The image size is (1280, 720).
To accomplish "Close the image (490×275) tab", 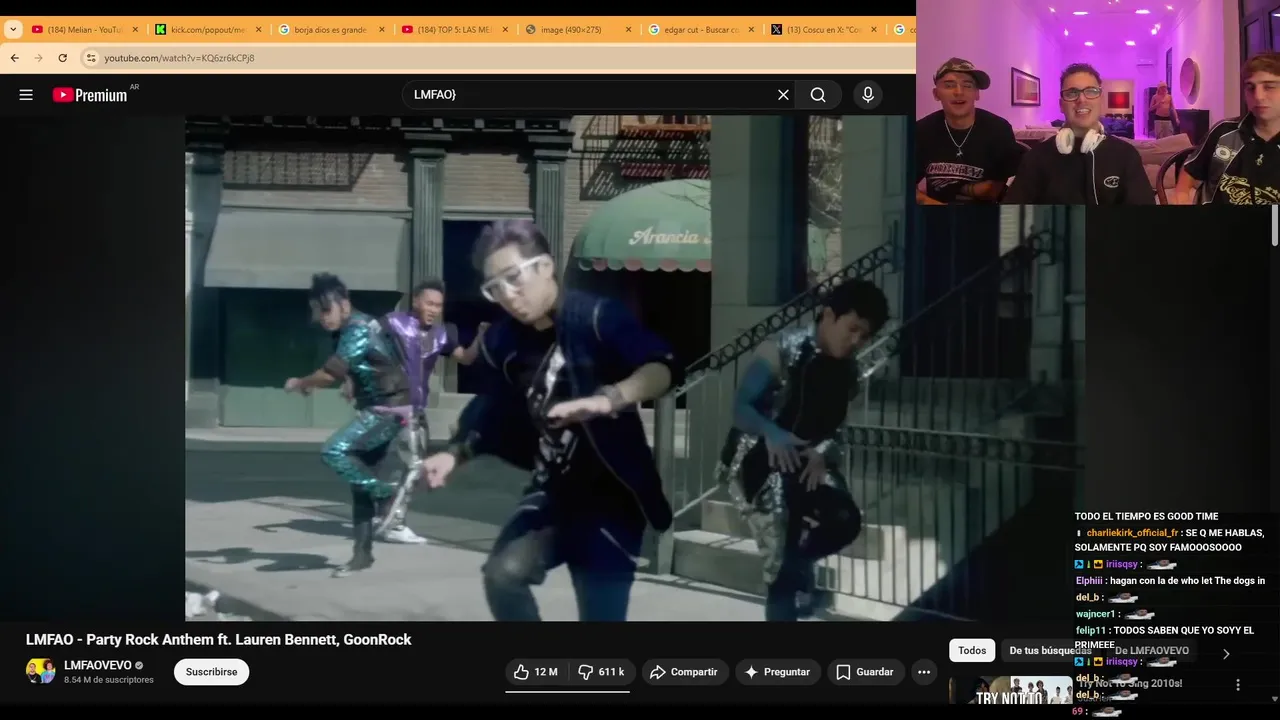I will (628, 30).
